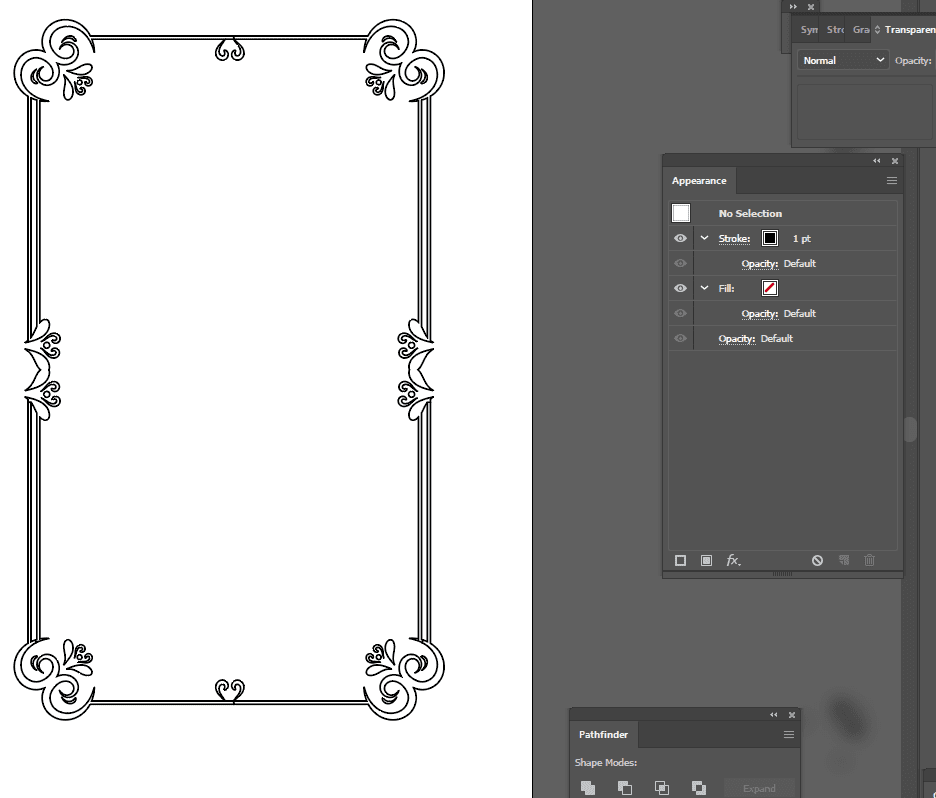
Task: Click the Shape Modes: label in Pathfinder
Action: 606,762
